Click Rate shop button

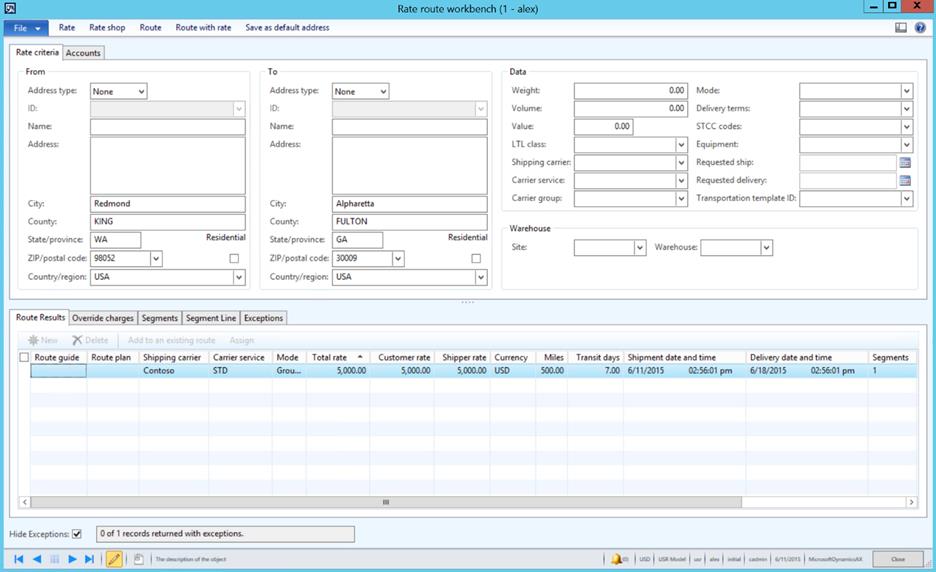pyautogui.click(x=107, y=27)
